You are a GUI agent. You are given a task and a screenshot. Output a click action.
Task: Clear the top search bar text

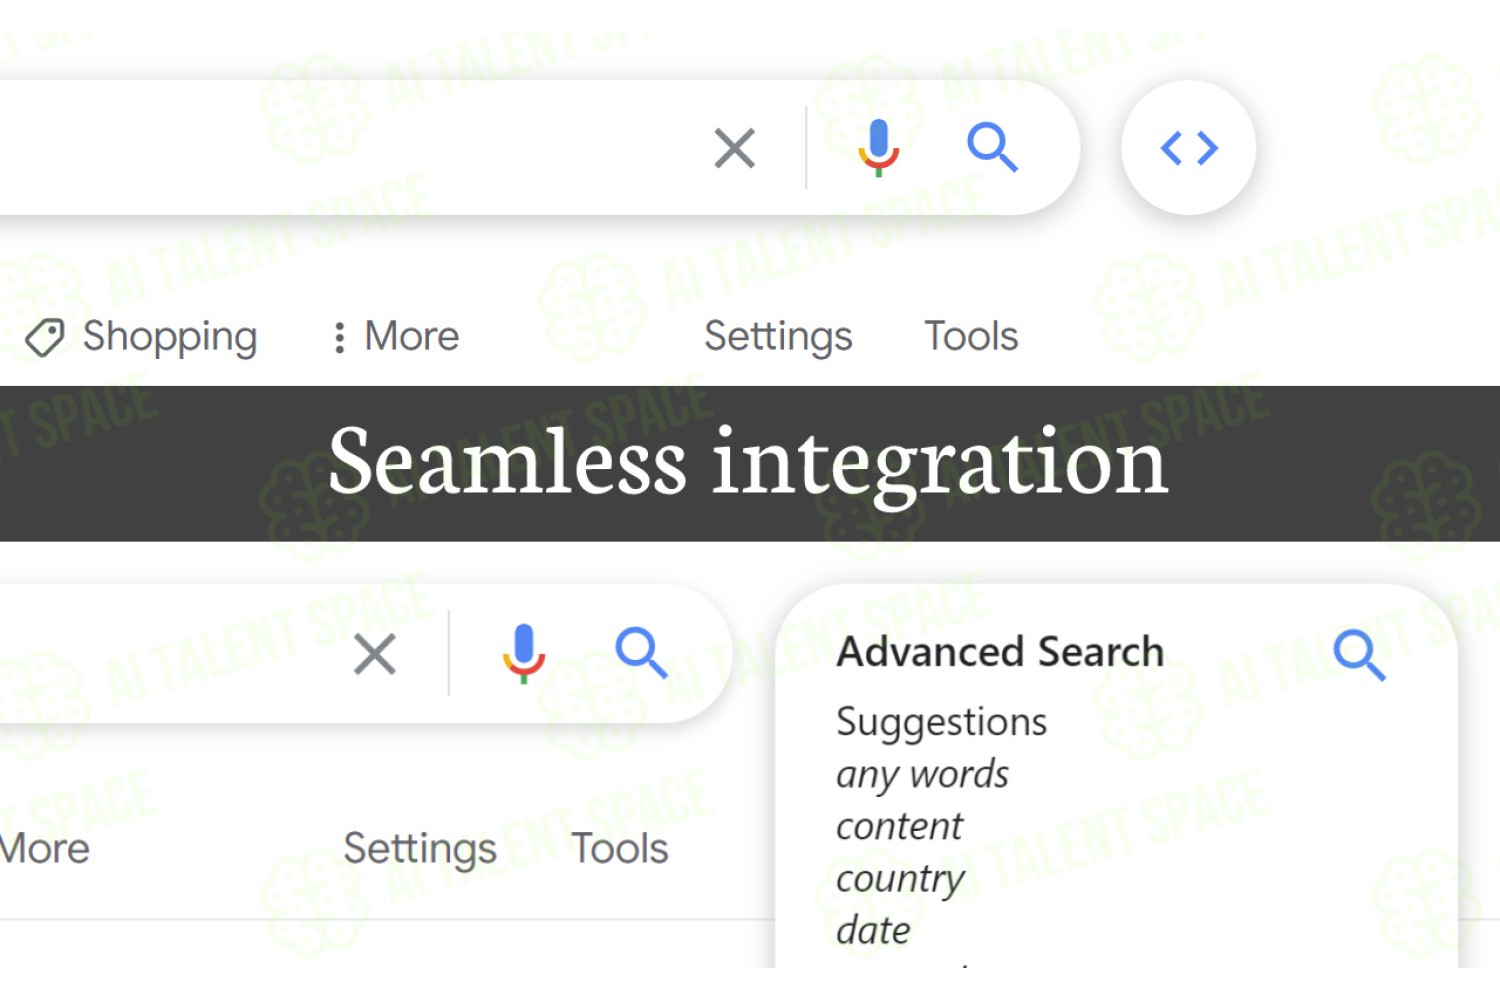click(x=735, y=149)
